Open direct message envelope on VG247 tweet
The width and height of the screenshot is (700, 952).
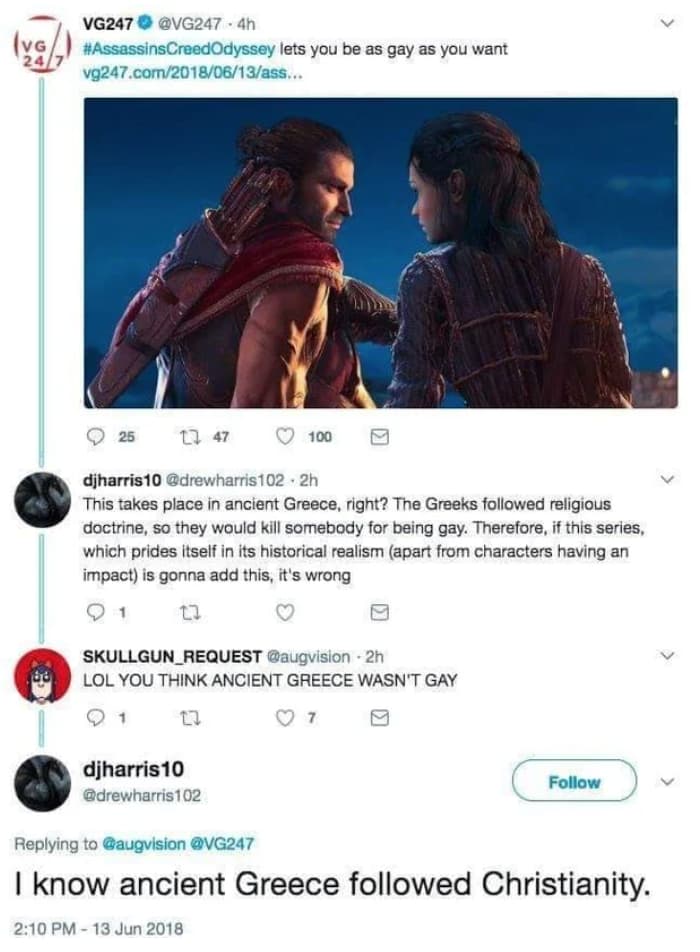(379, 437)
